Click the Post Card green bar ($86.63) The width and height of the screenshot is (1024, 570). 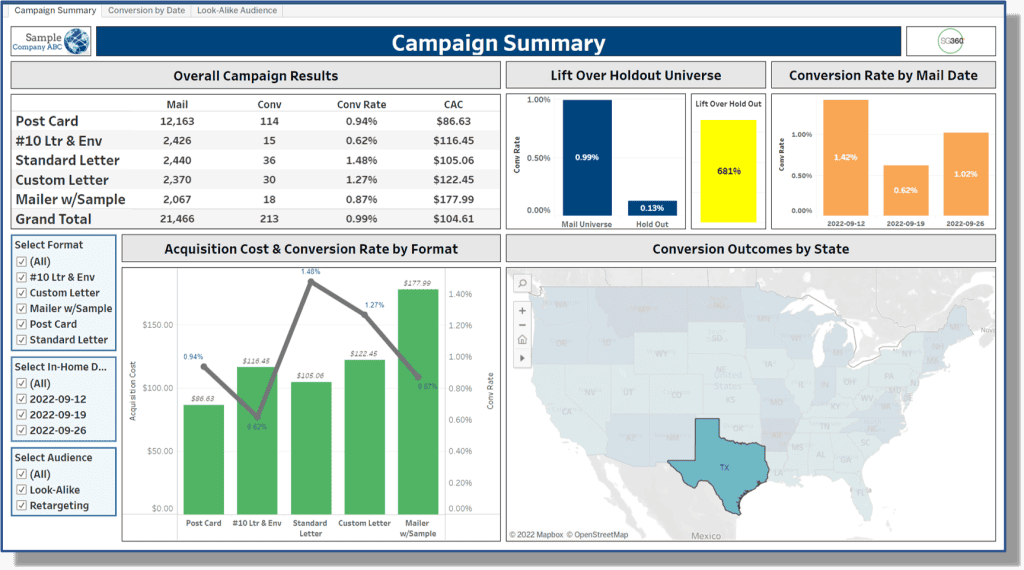[204, 460]
